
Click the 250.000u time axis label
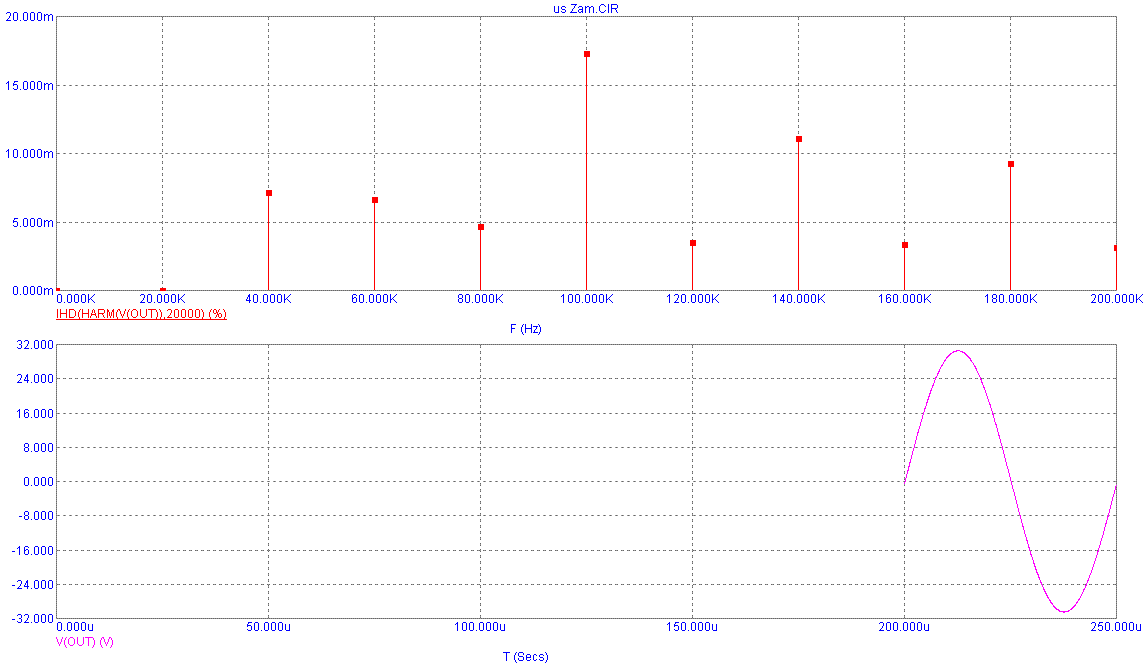(1116, 627)
